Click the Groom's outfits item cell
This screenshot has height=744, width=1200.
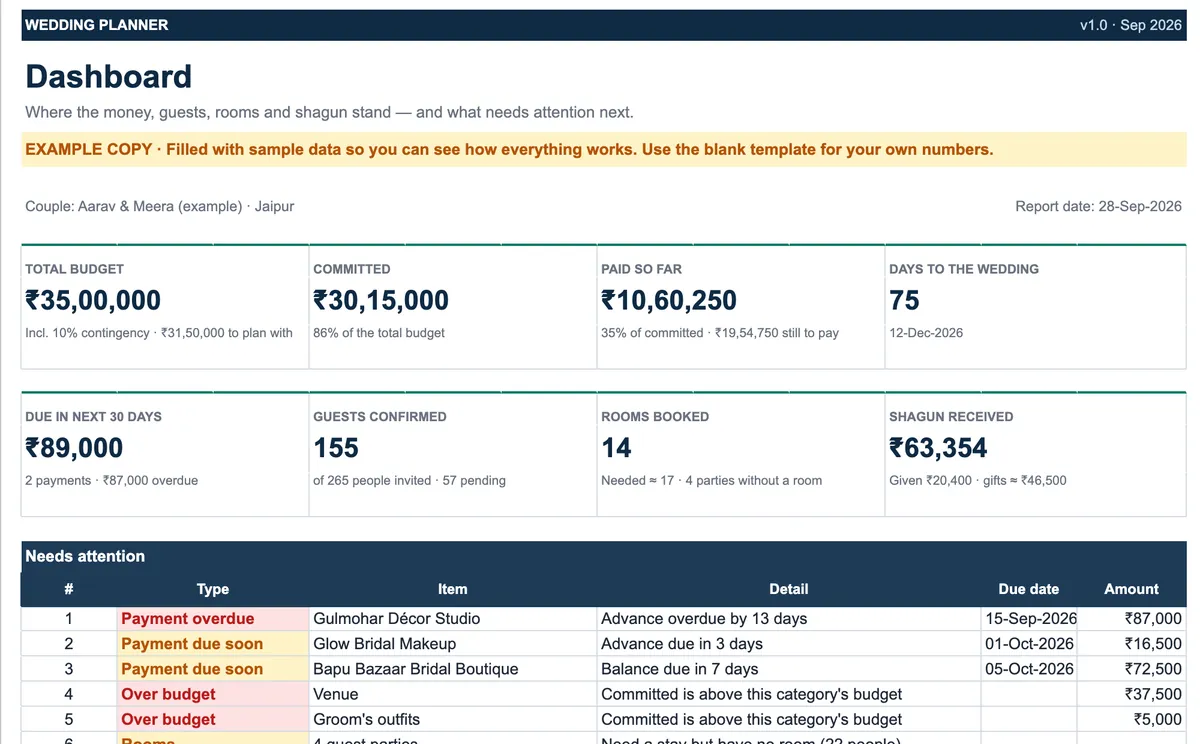pyautogui.click(x=453, y=719)
